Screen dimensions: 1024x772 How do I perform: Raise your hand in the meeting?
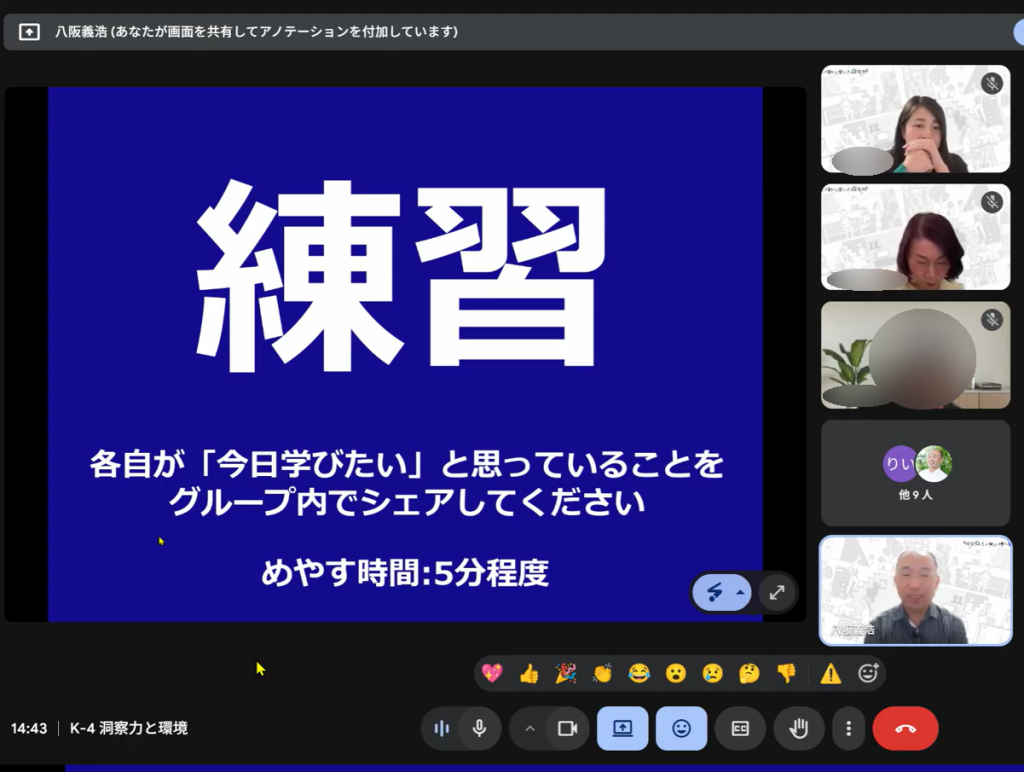pyautogui.click(x=798, y=728)
